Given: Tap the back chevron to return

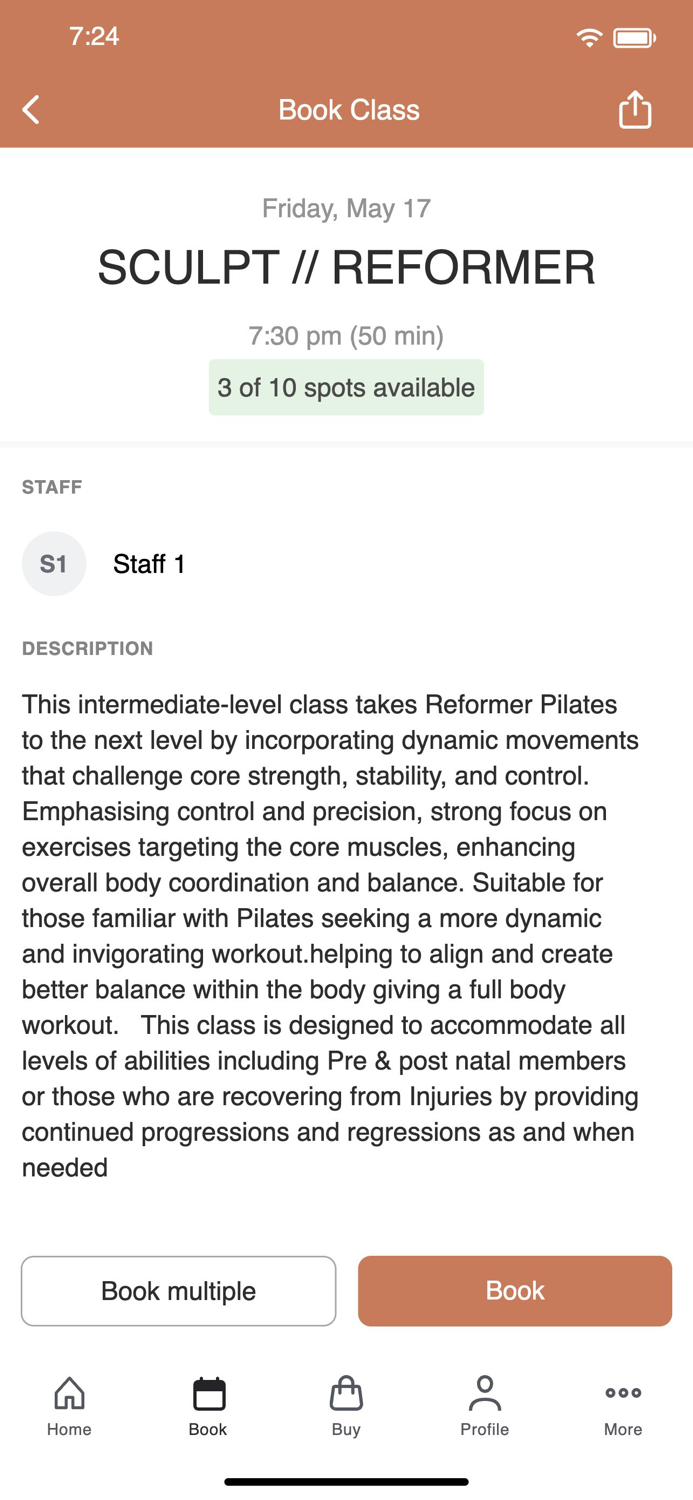Looking at the screenshot, I should (x=30, y=110).
